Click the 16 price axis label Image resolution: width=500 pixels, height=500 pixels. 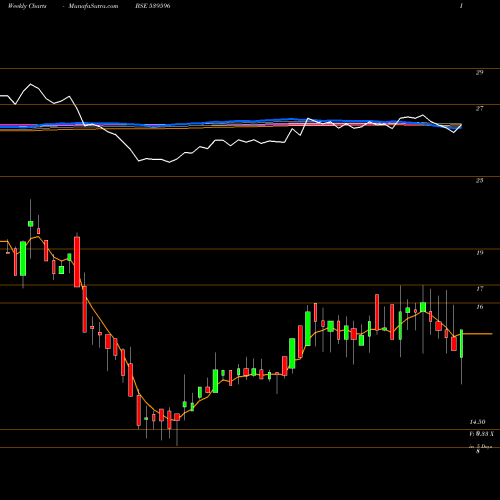479,307
